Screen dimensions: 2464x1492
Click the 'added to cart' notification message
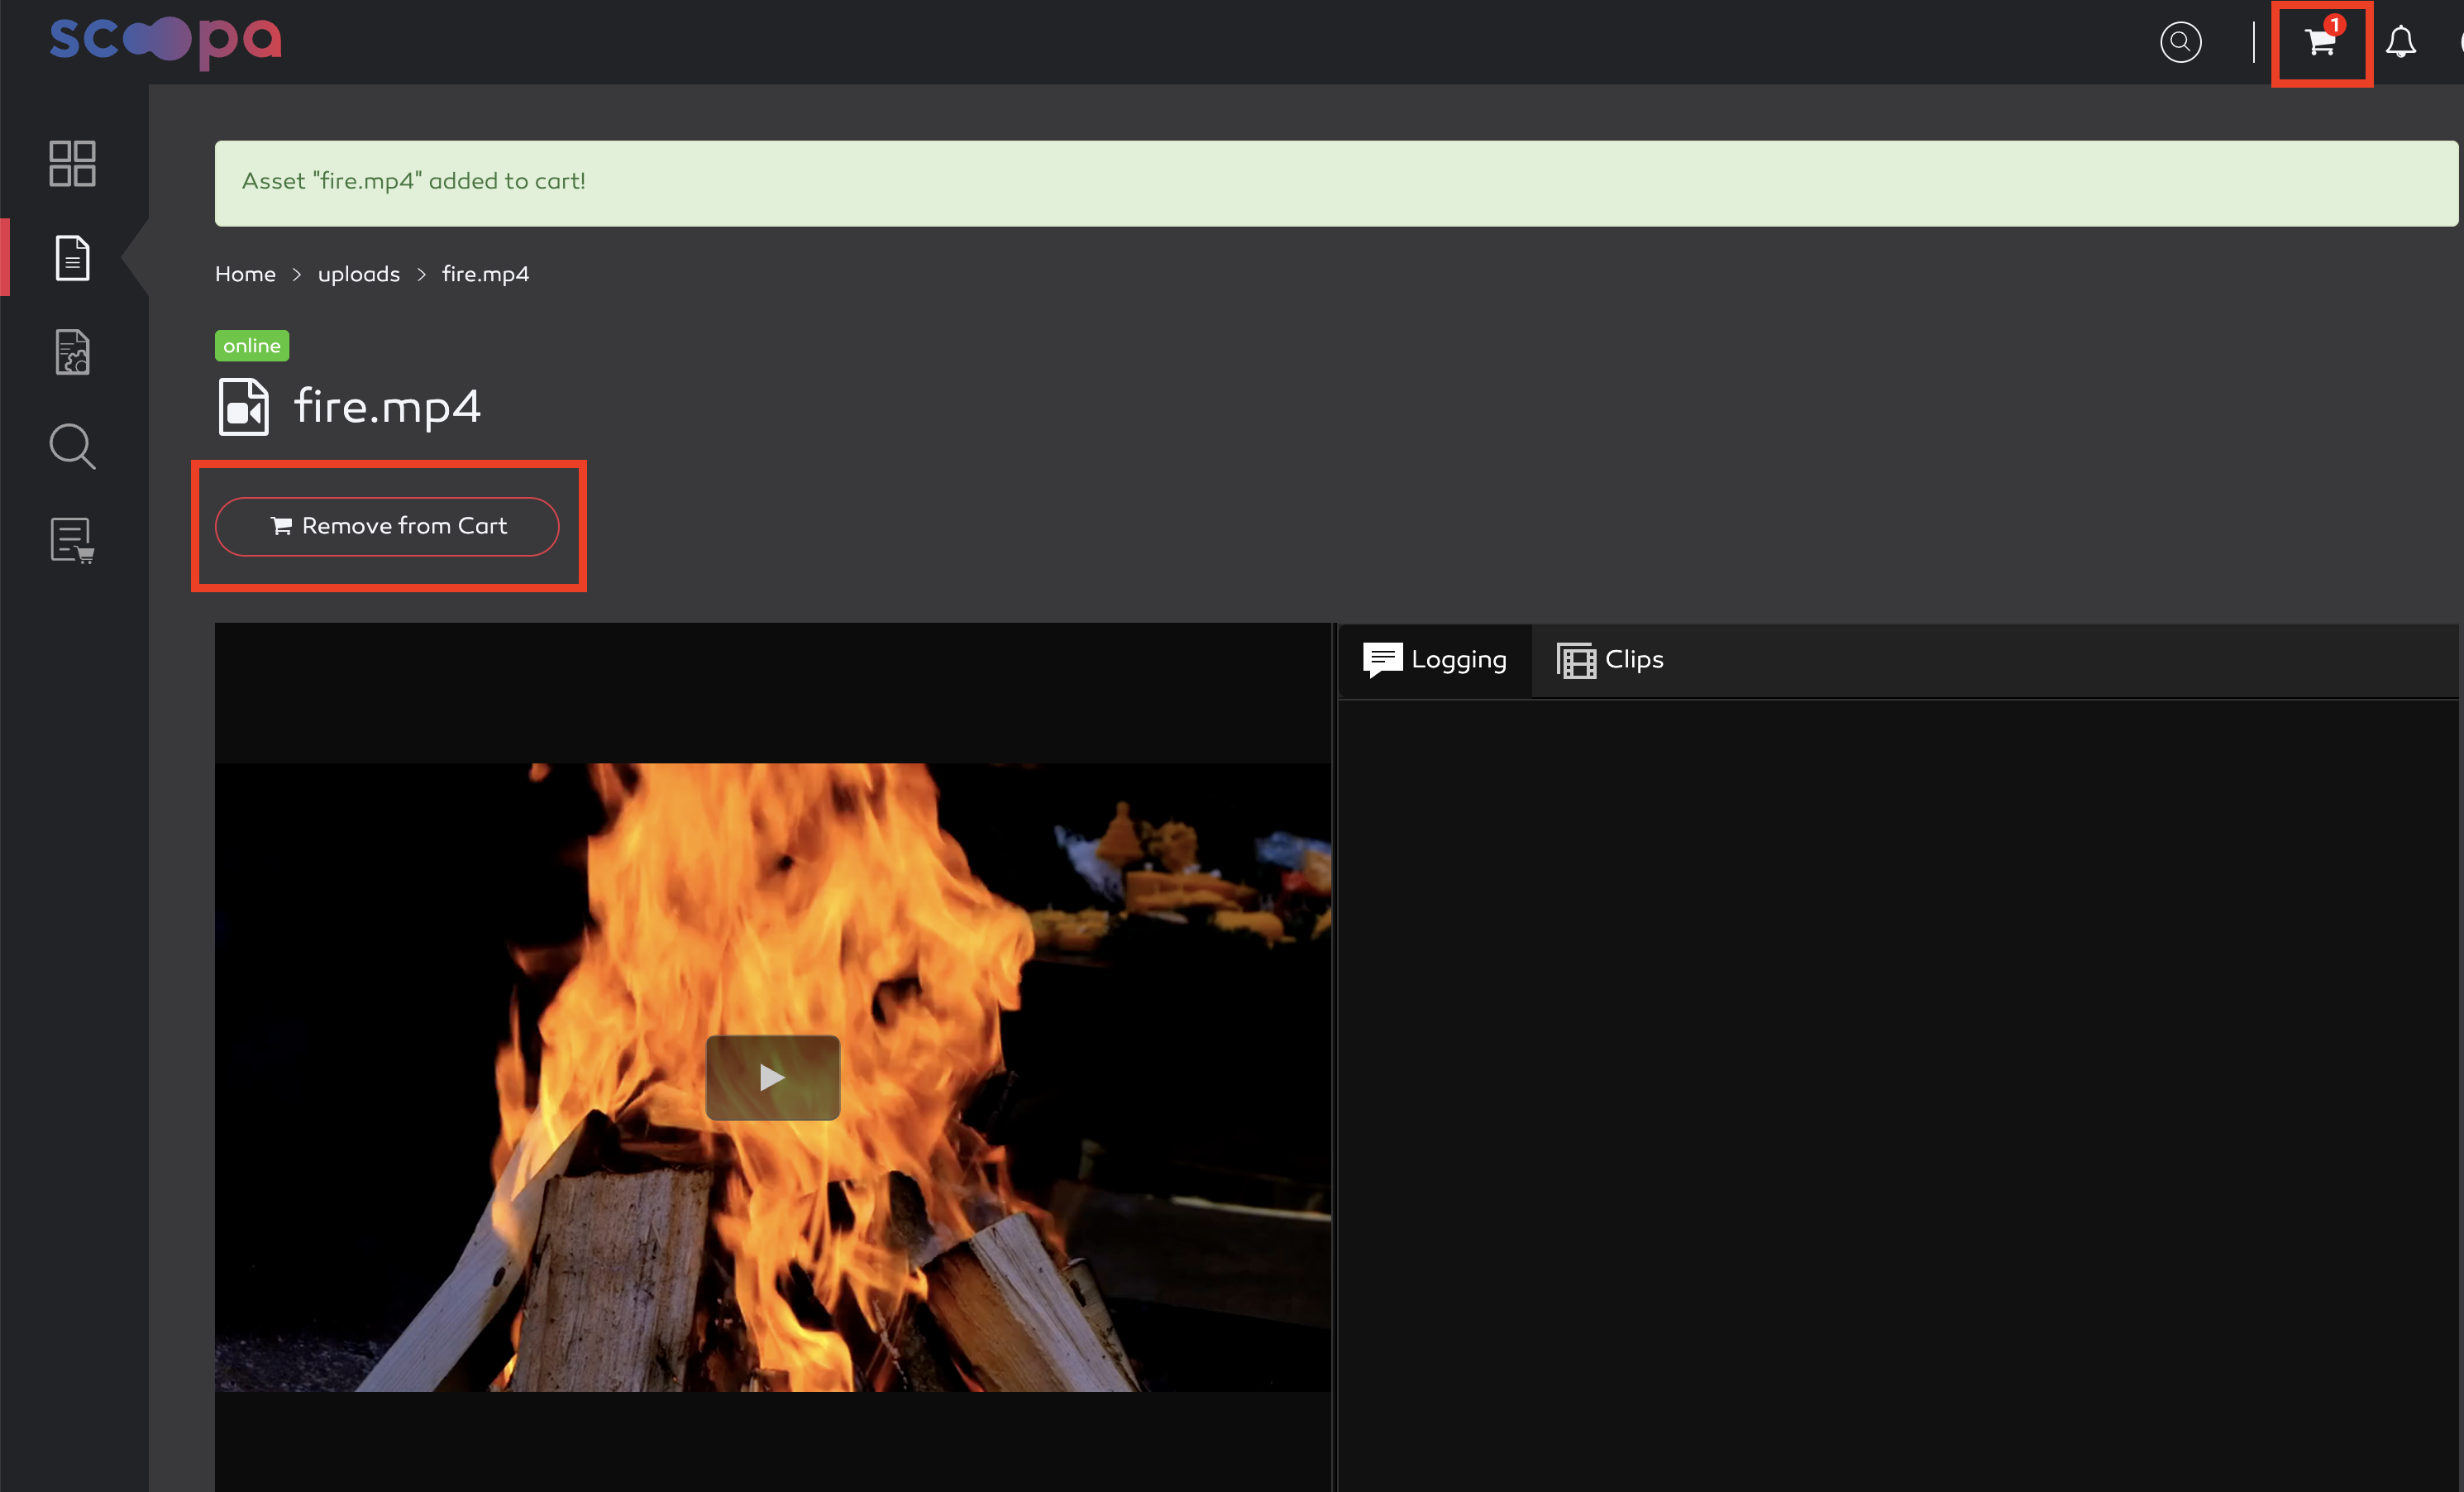[1336, 183]
